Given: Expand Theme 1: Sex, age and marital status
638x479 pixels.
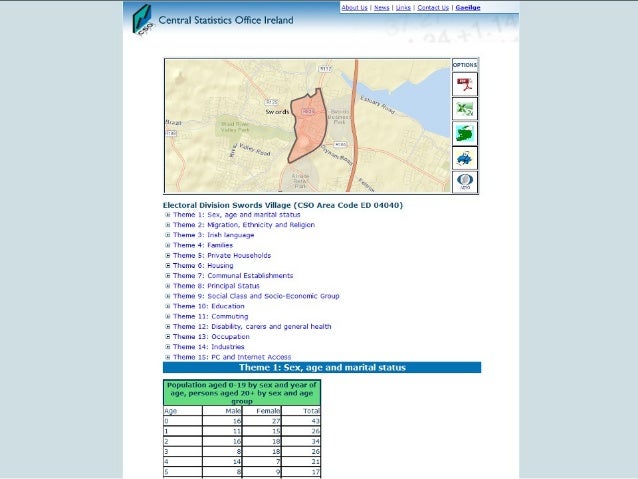Looking at the screenshot, I should [x=168, y=214].
